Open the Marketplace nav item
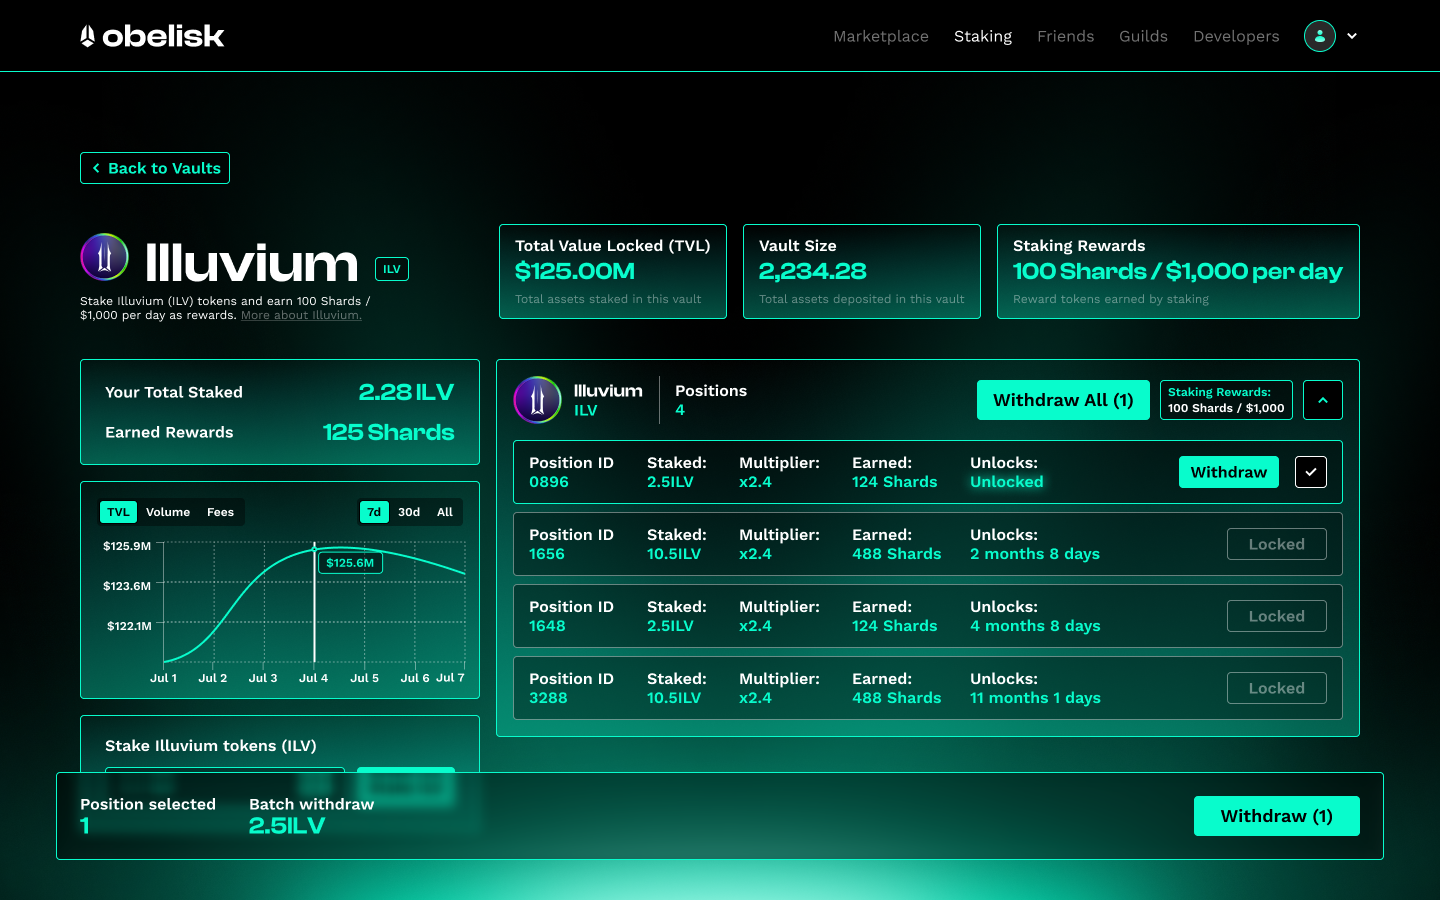Screen dimensions: 1440x900 click(x=880, y=36)
